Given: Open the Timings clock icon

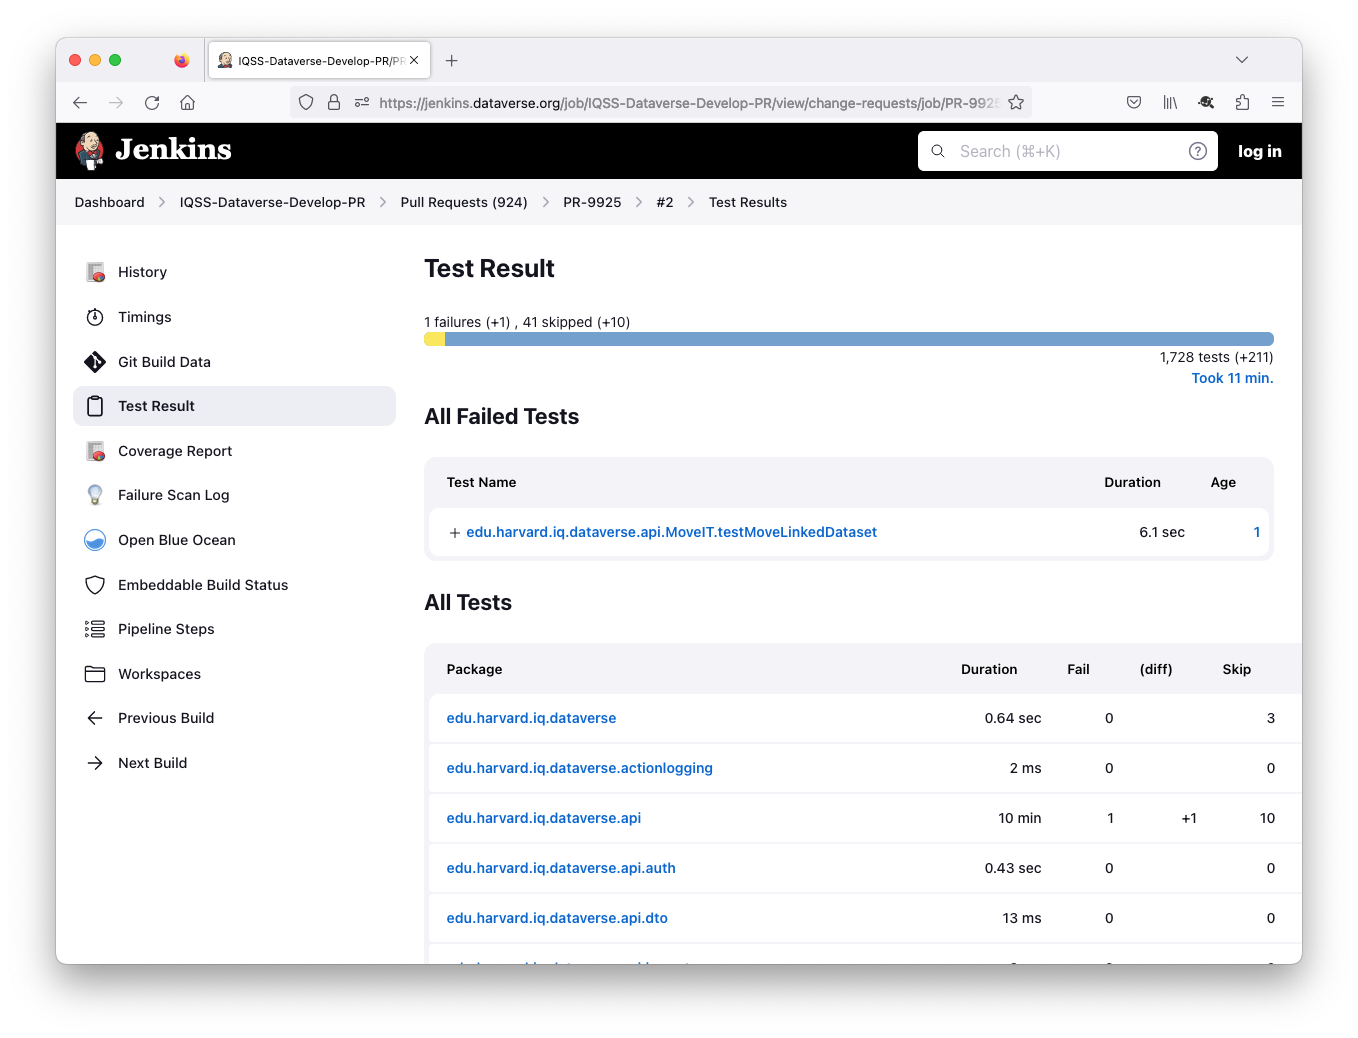Looking at the screenshot, I should click(x=95, y=317).
